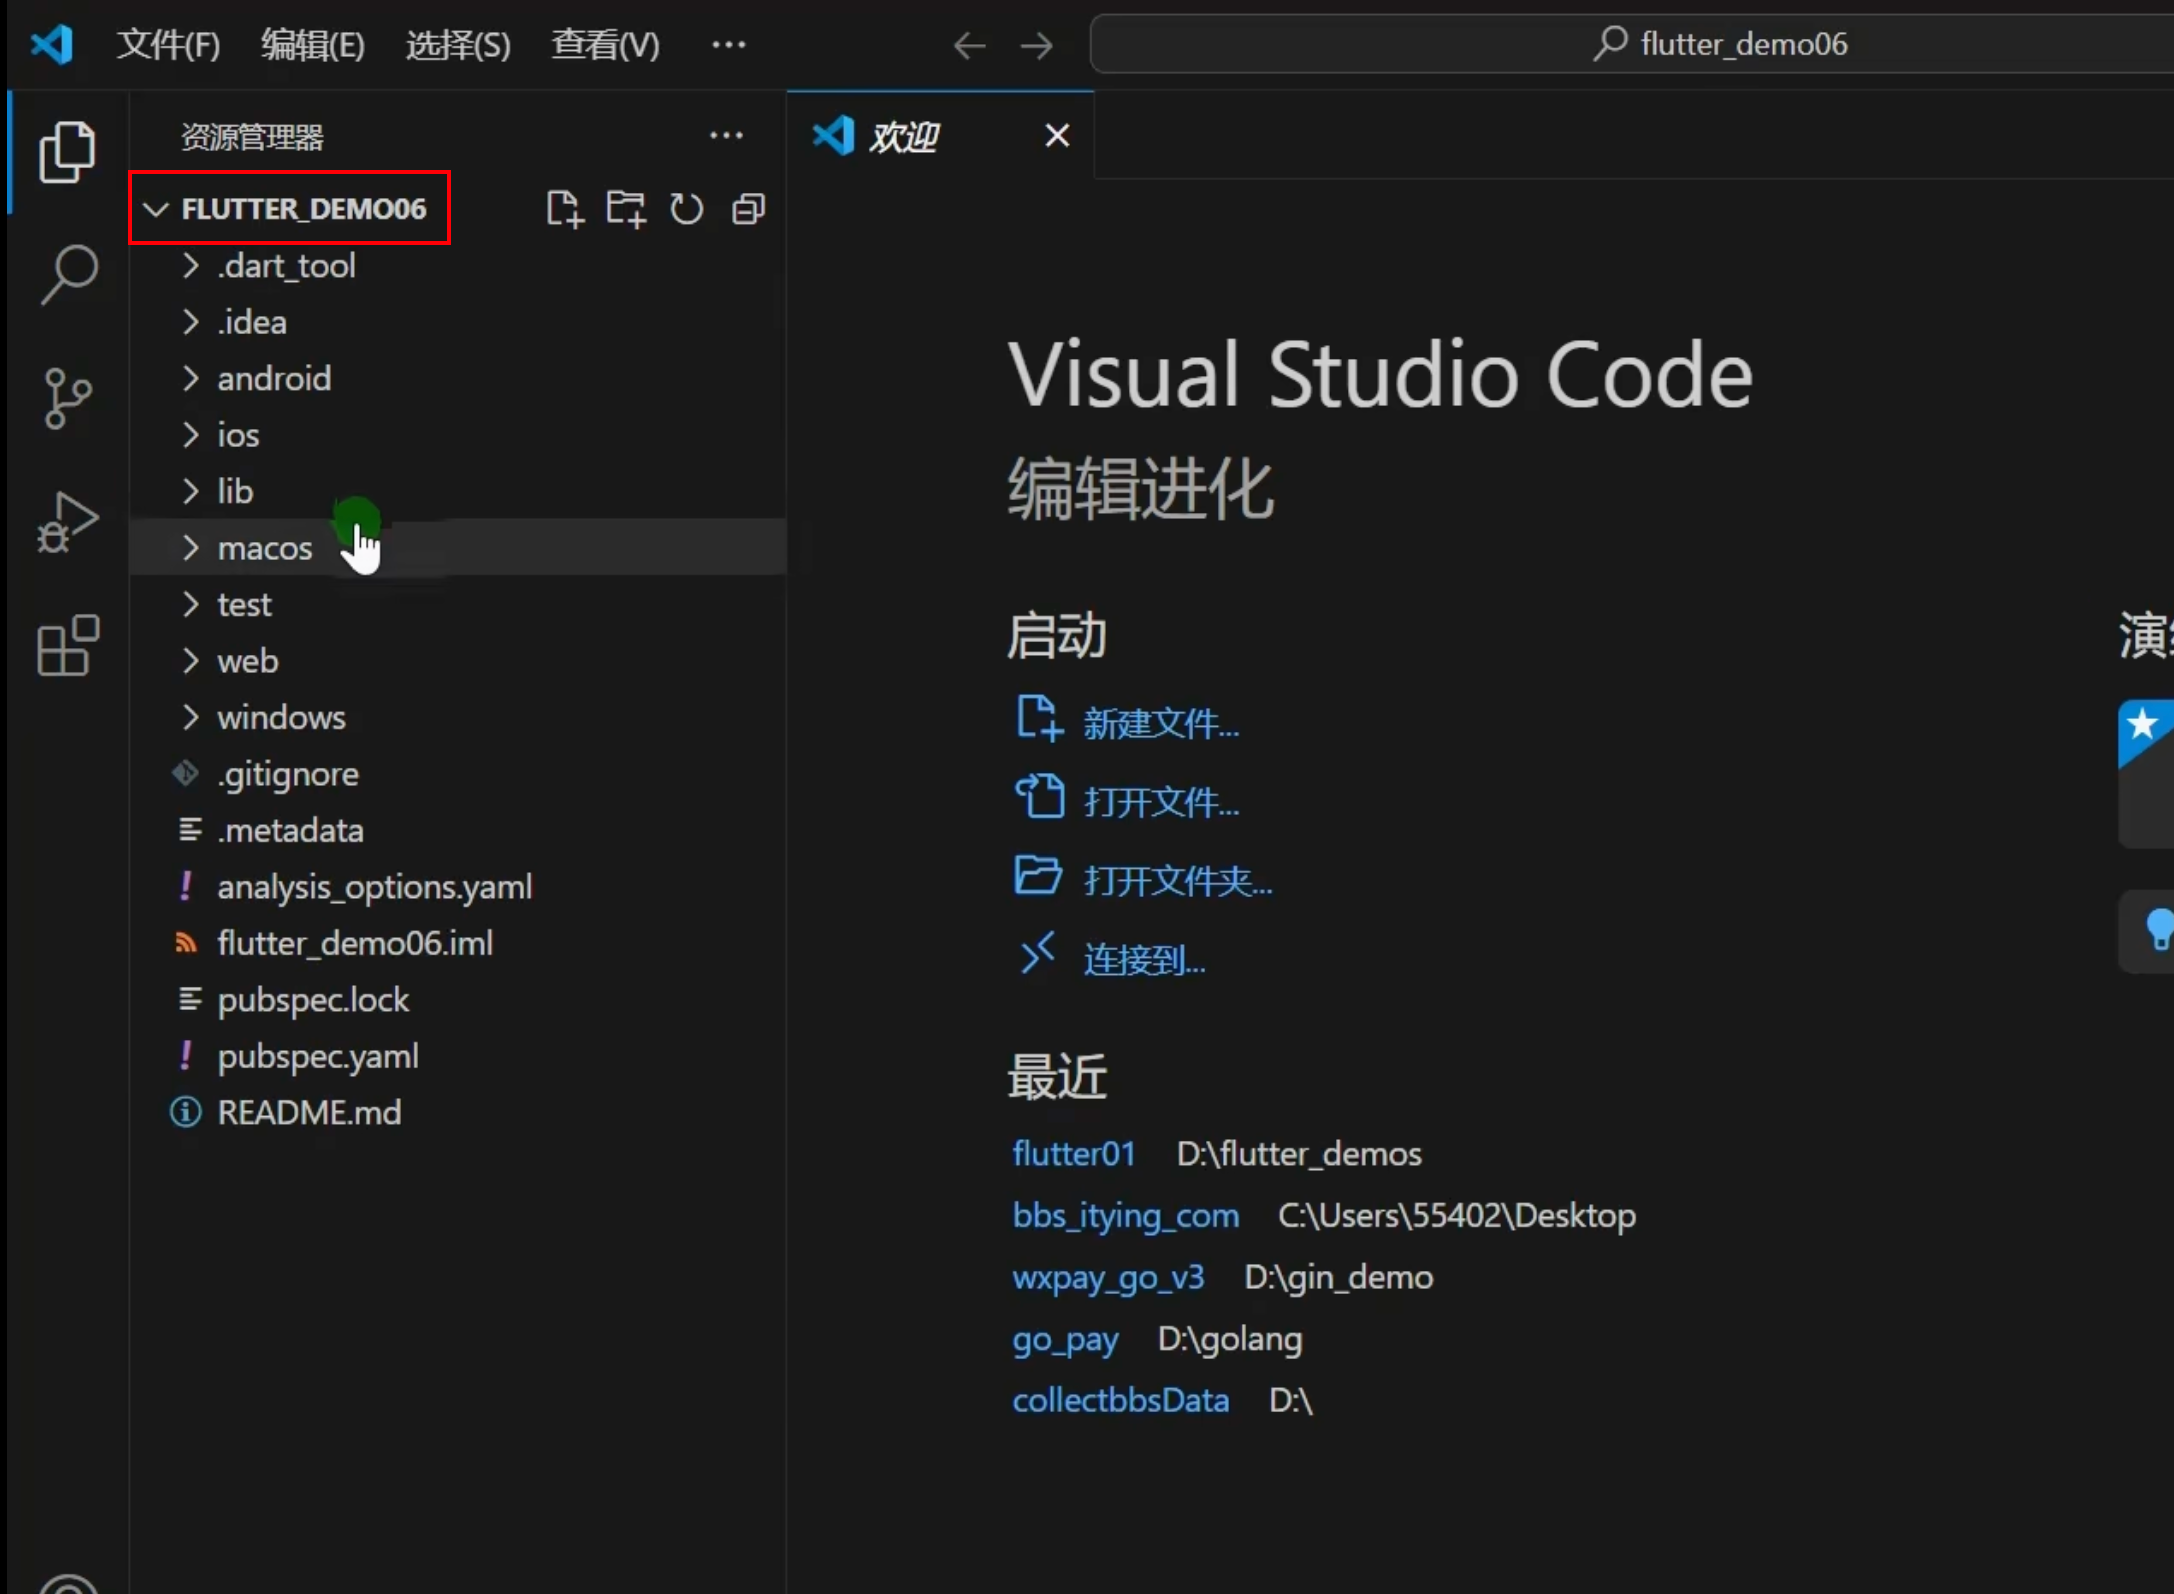Click New File icon in explorer header
Viewport: 2174px width, 1594px height.
(x=565, y=209)
